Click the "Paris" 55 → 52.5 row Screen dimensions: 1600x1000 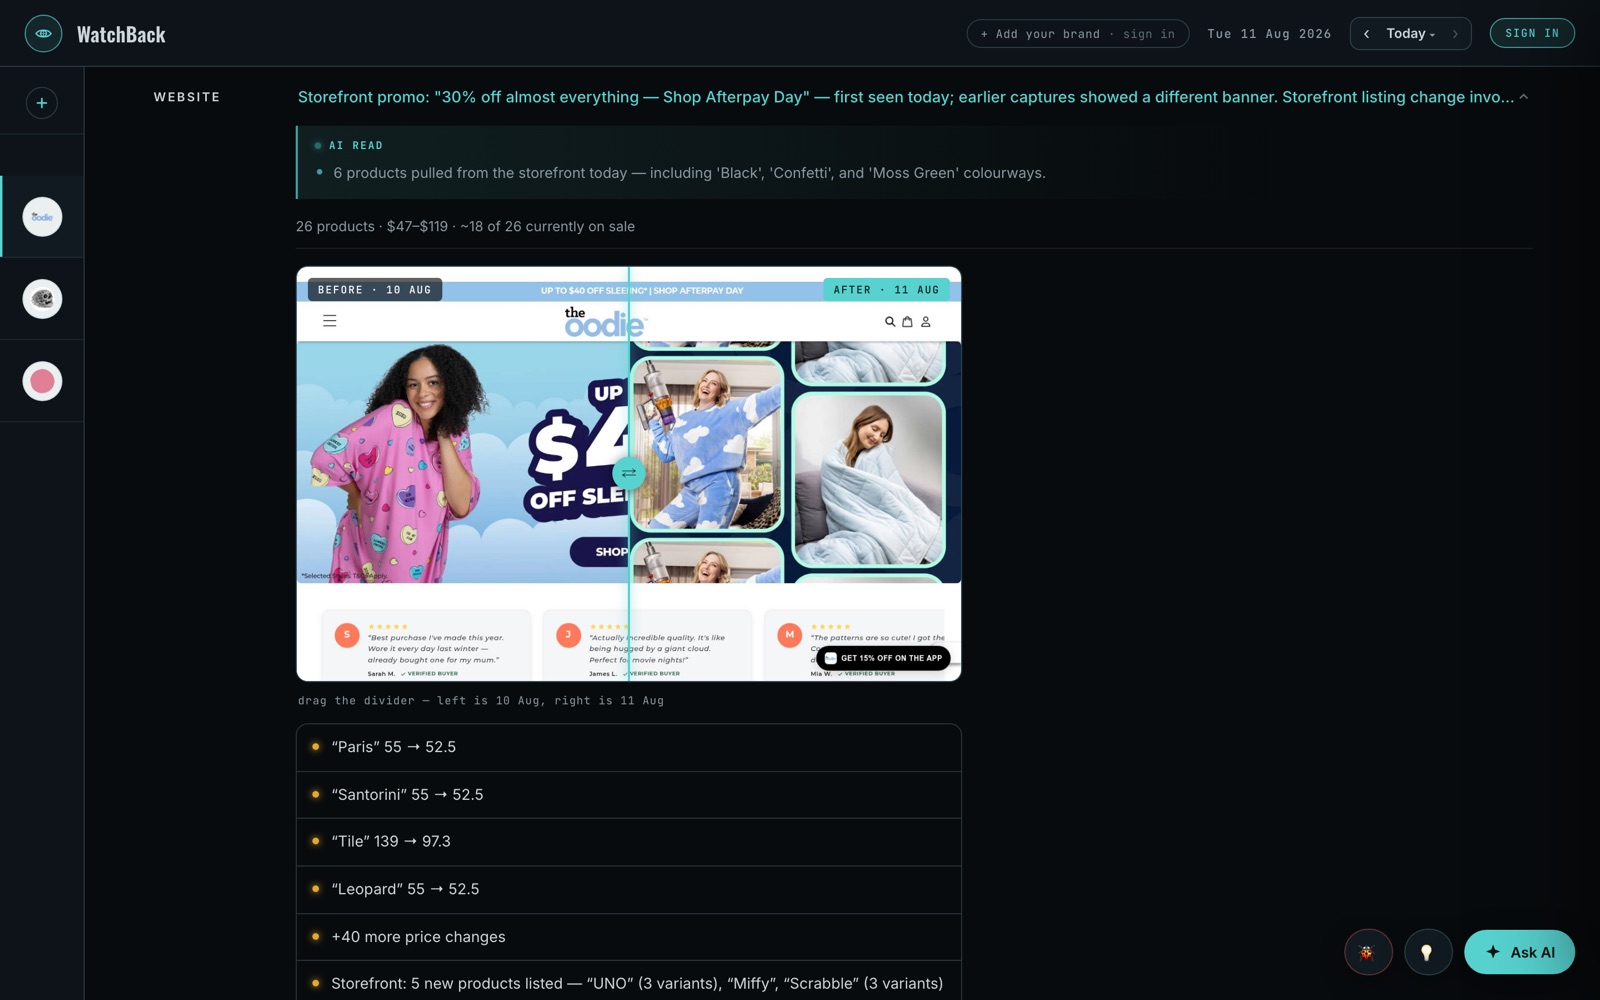[x=629, y=747]
